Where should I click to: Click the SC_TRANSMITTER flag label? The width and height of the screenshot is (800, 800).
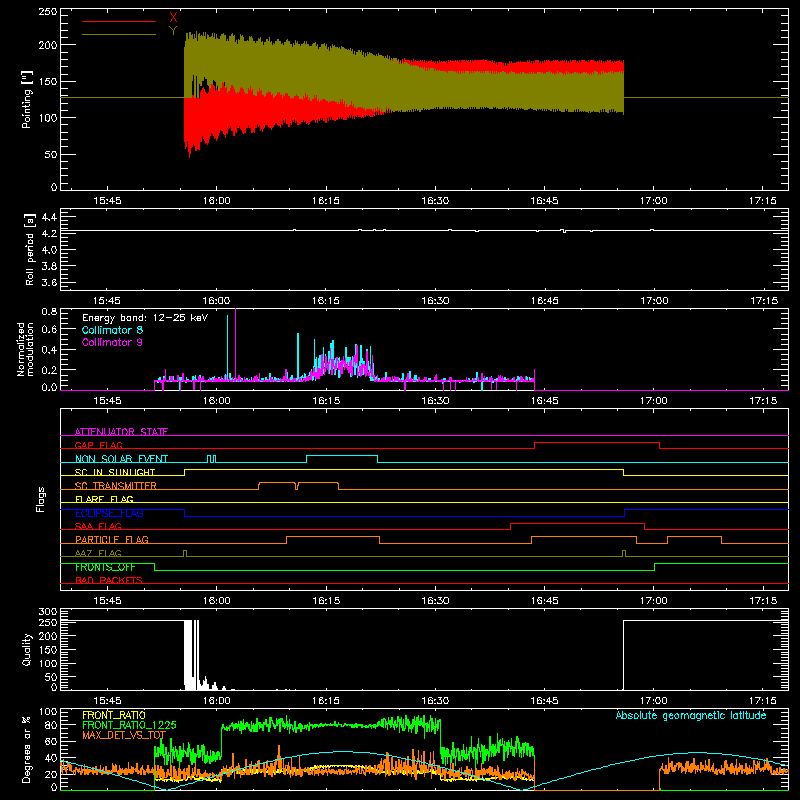pyautogui.click(x=116, y=486)
